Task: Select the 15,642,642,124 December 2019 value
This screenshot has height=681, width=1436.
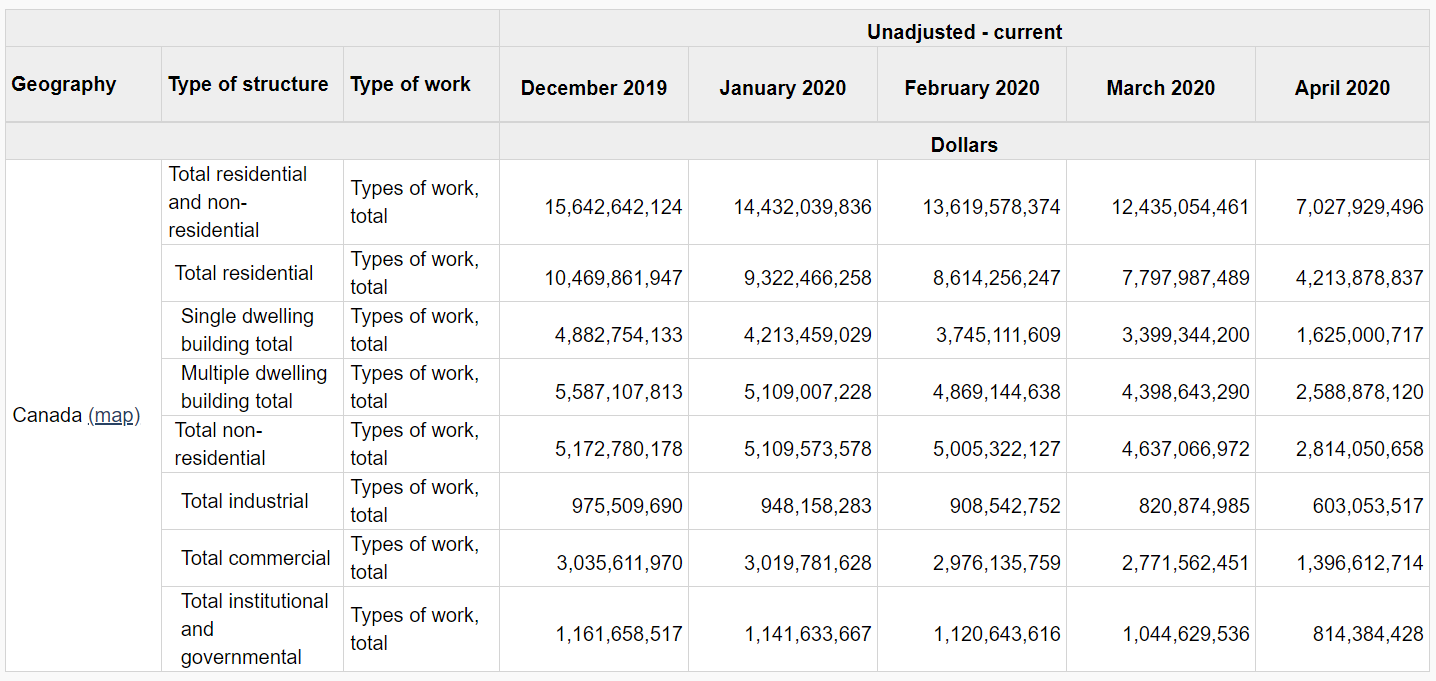Action: click(x=614, y=207)
